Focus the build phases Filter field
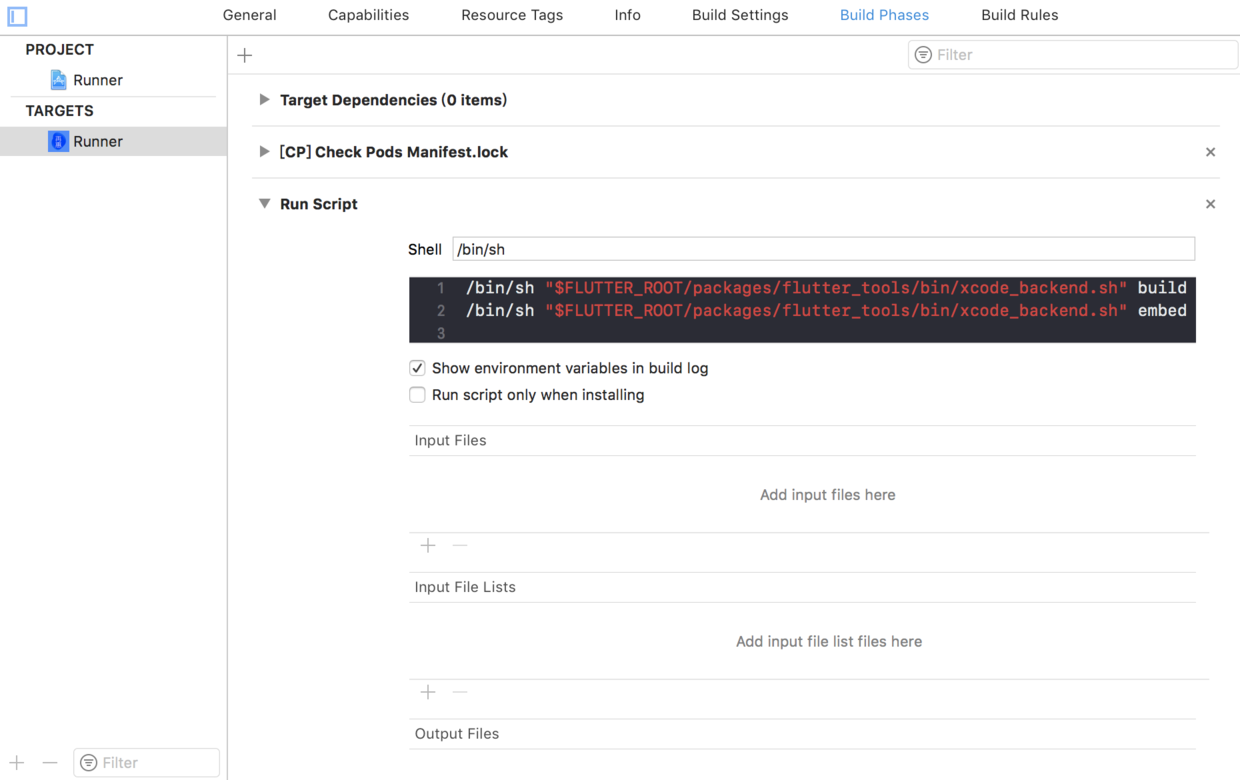The image size is (1240, 780). (x=1072, y=55)
